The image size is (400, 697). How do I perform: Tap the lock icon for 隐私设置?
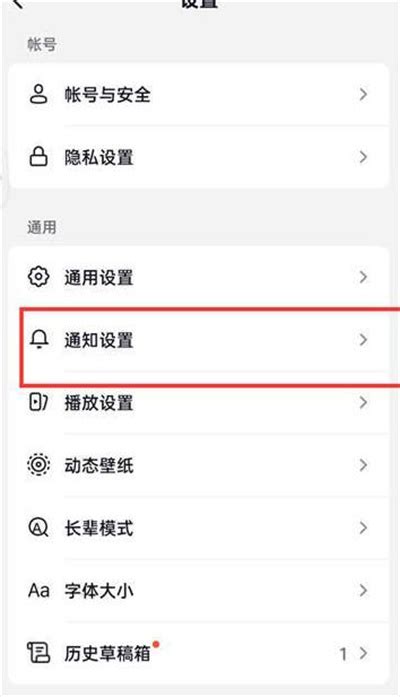tap(39, 157)
